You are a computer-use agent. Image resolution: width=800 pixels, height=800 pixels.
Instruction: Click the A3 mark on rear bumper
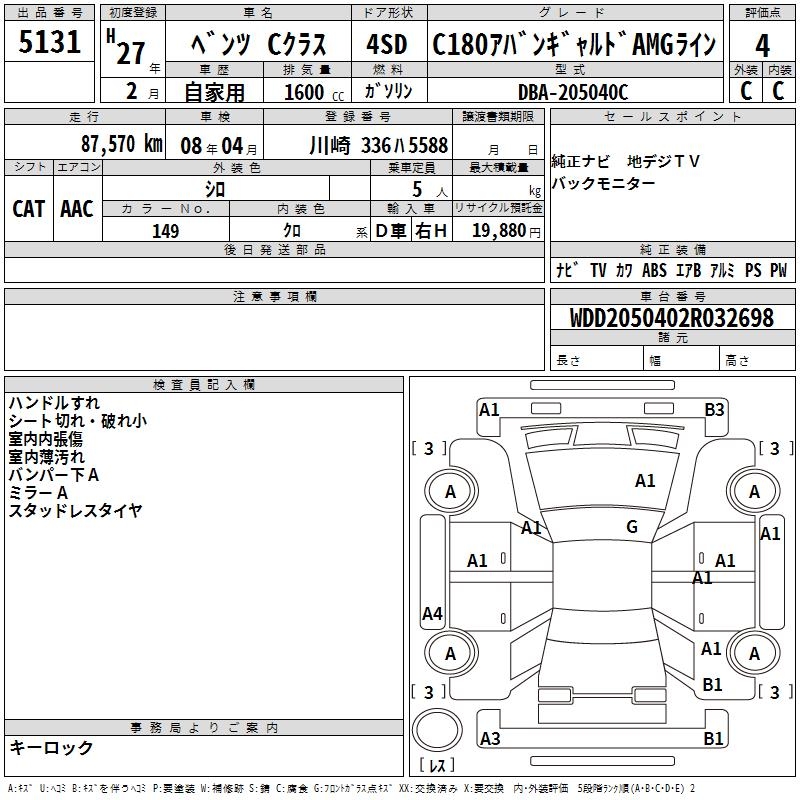click(490, 739)
